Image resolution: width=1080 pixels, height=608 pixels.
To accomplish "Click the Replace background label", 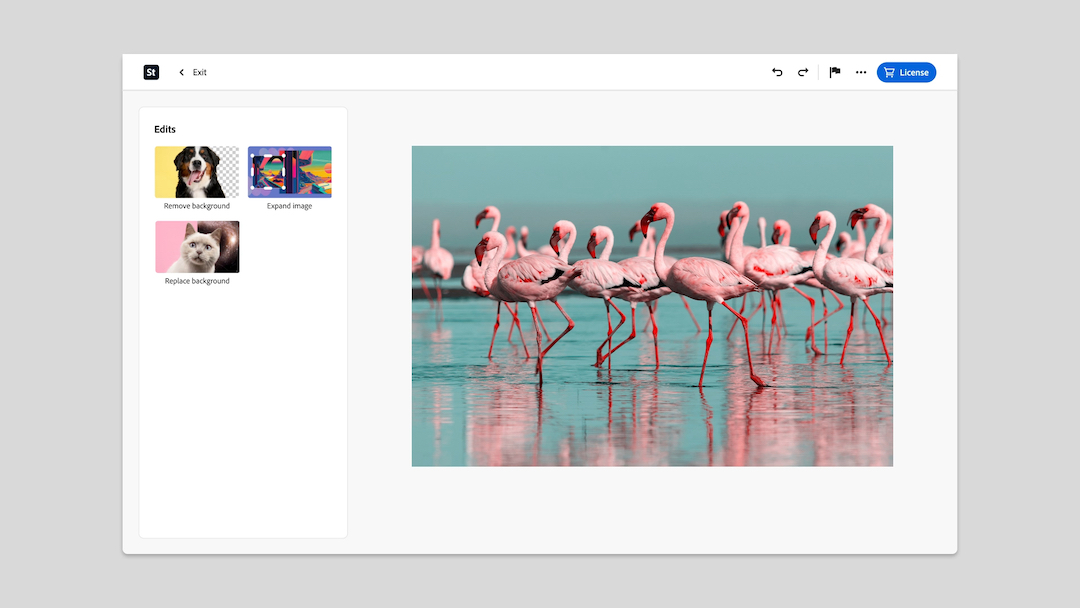I will click(x=197, y=281).
